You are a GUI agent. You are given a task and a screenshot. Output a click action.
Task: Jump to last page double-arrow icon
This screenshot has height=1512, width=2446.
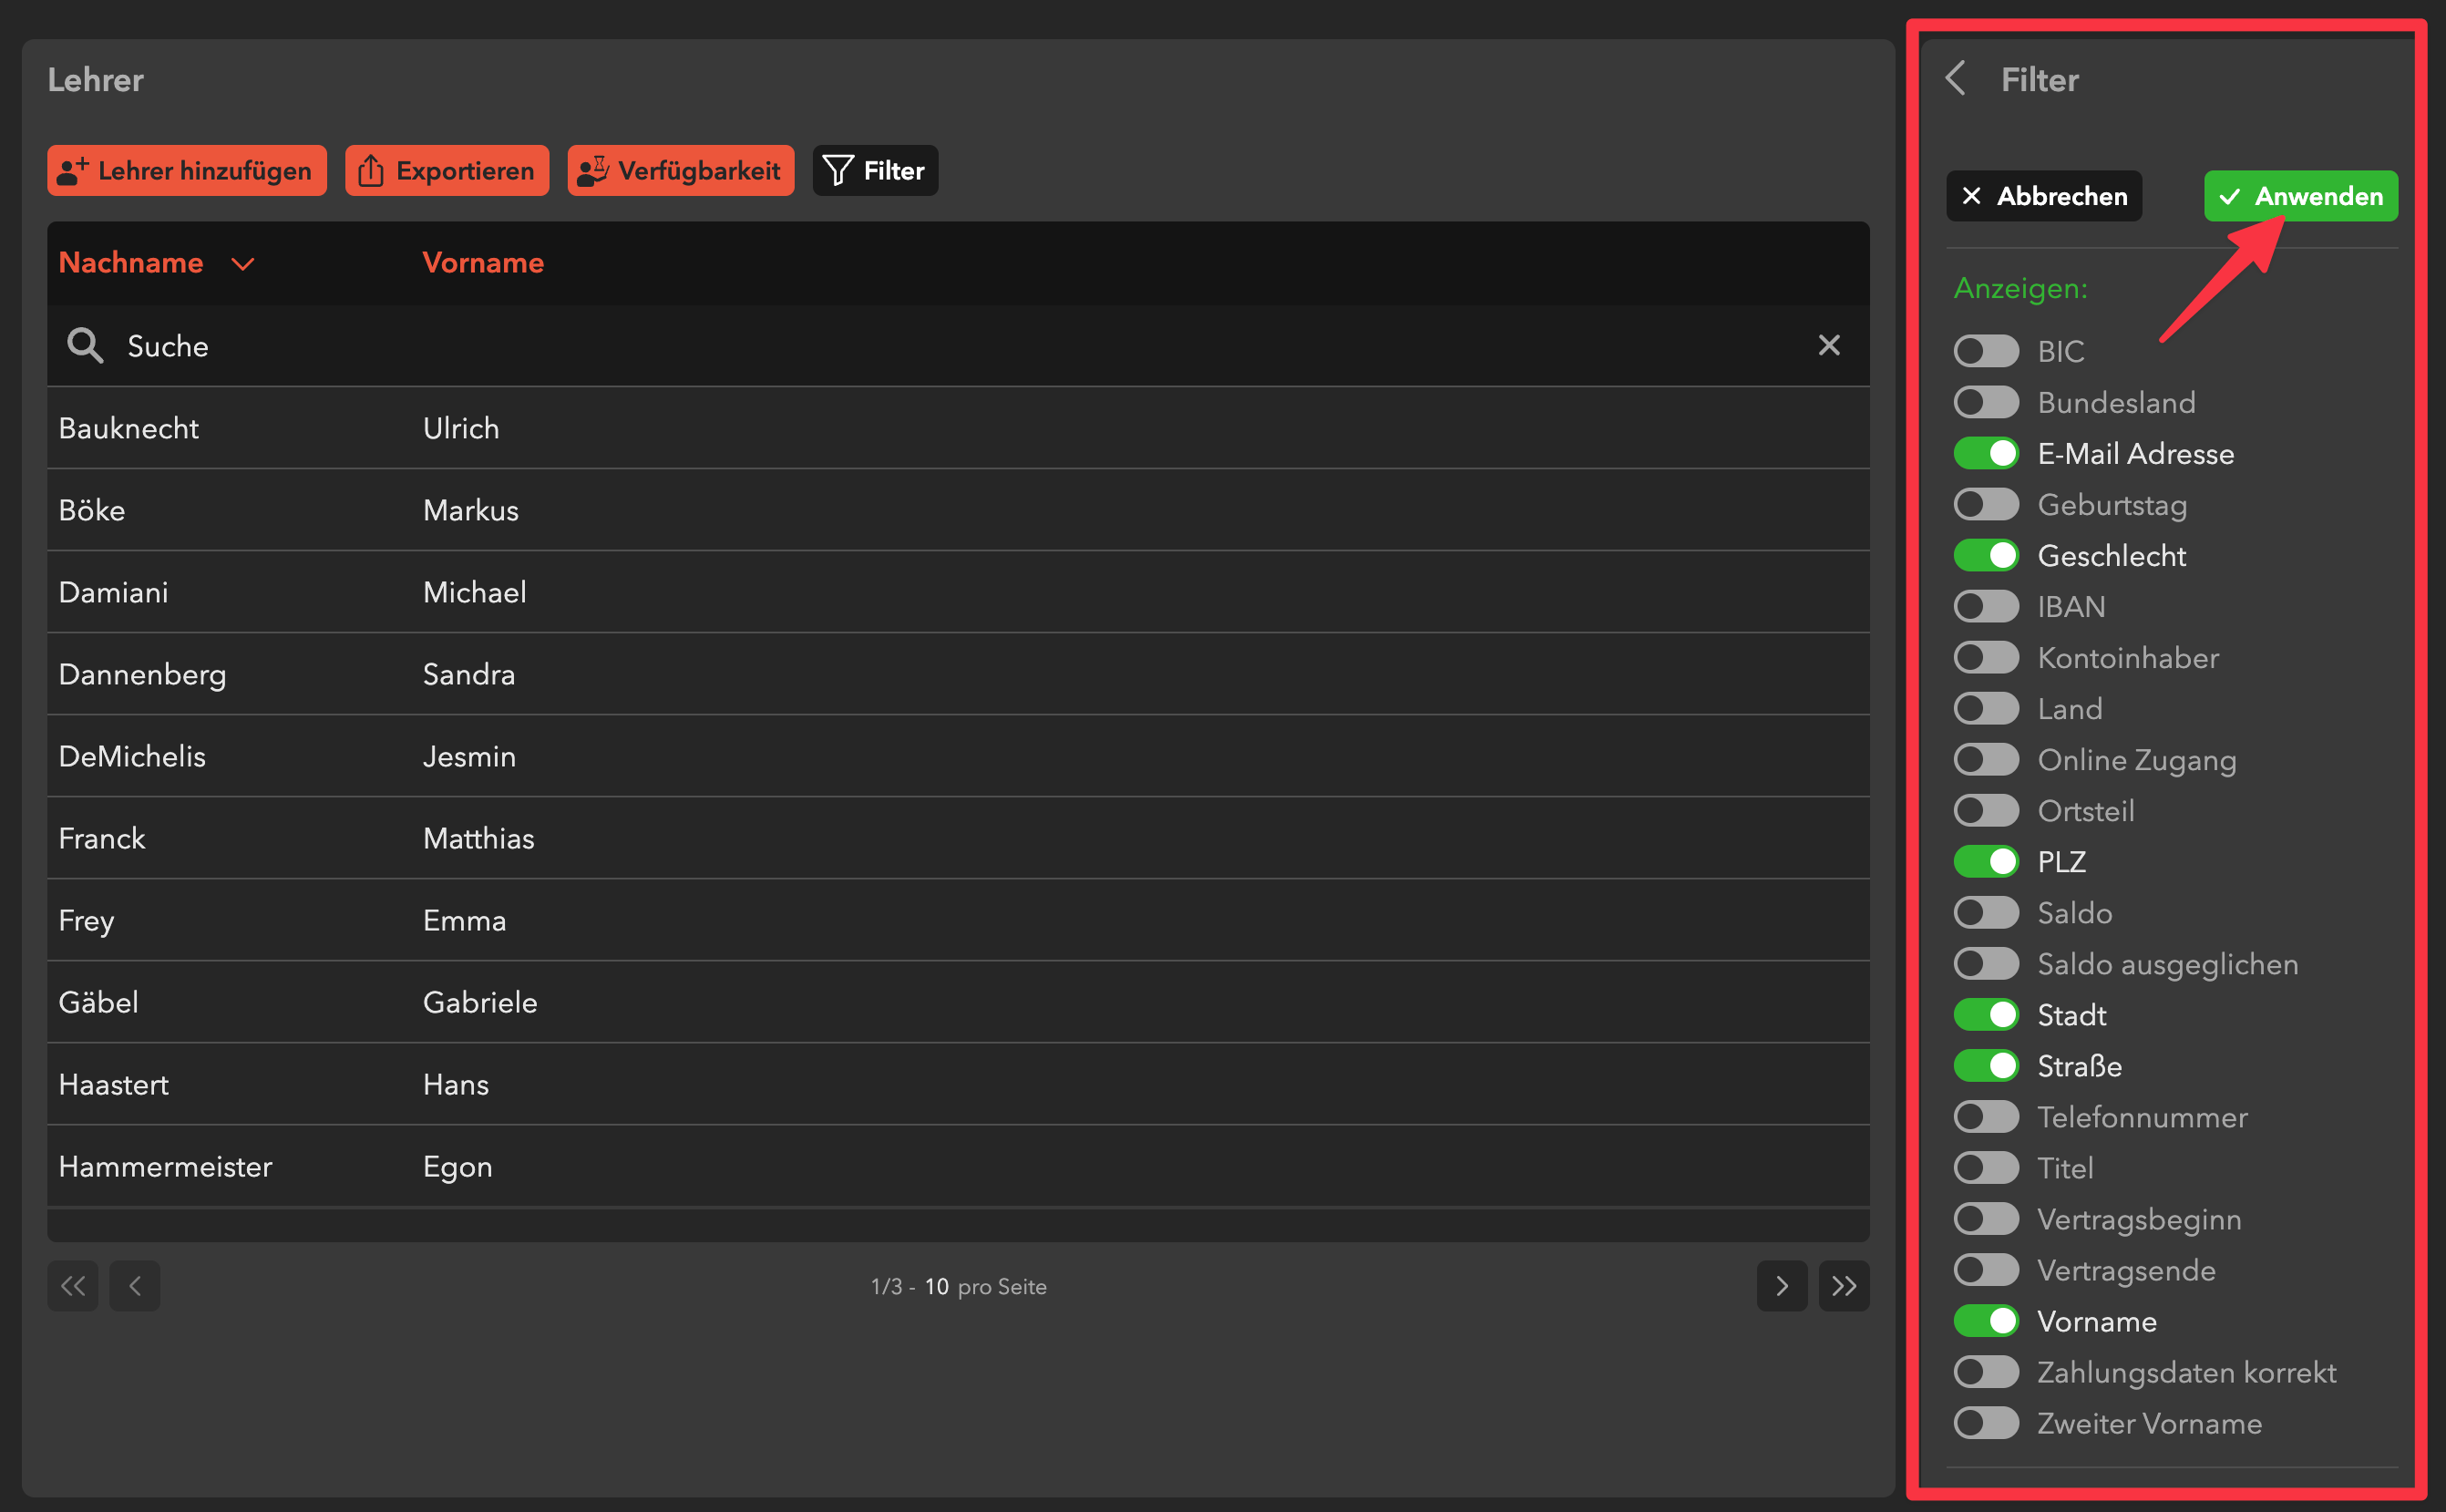click(1843, 1286)
